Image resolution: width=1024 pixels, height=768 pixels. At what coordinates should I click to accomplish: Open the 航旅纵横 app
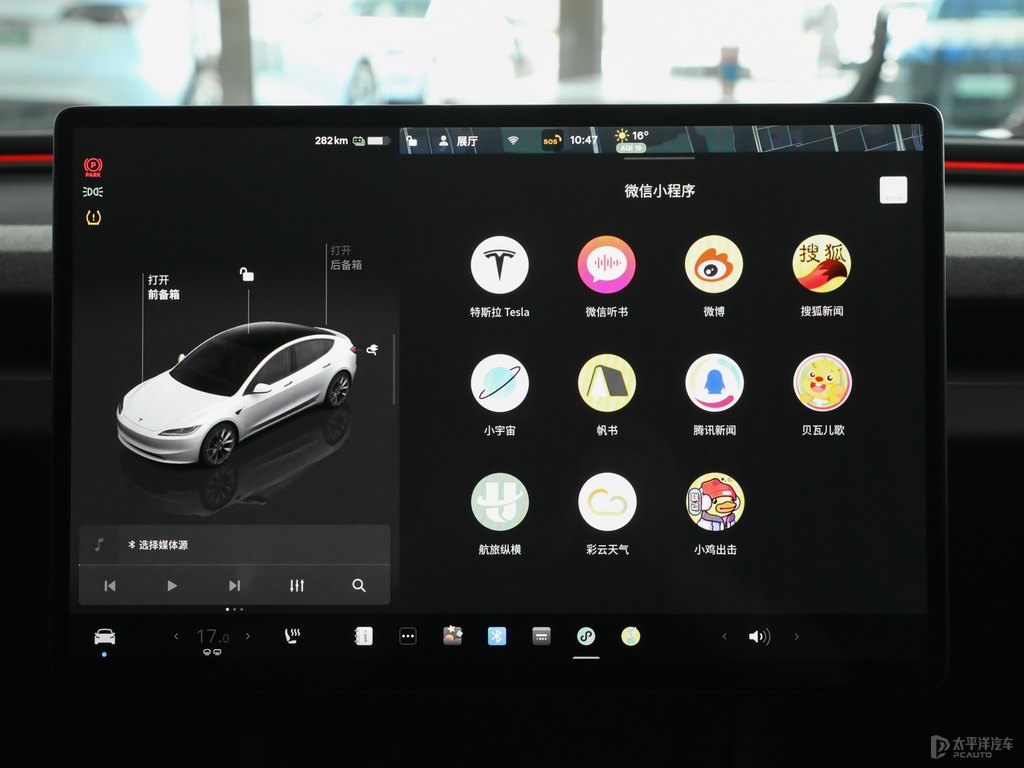point(500,502)
